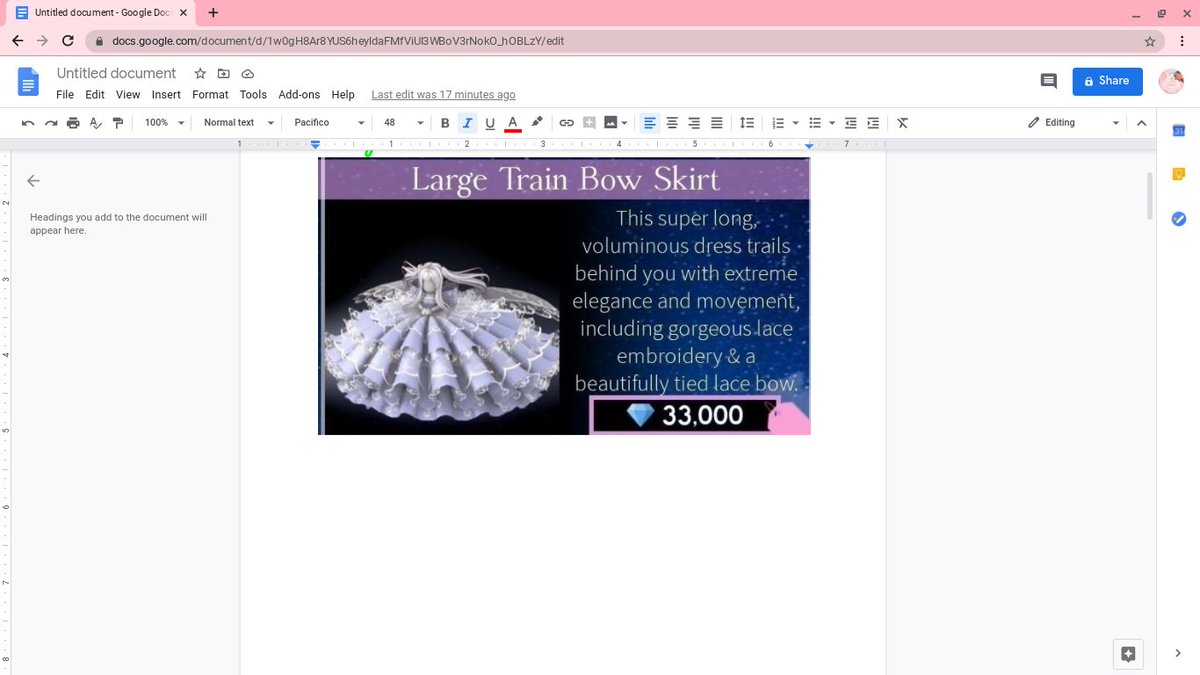This screenshot has height=675, width=1200.
Task: Insert a link with the toolbar icon
Action: click(x=566, y=123)
